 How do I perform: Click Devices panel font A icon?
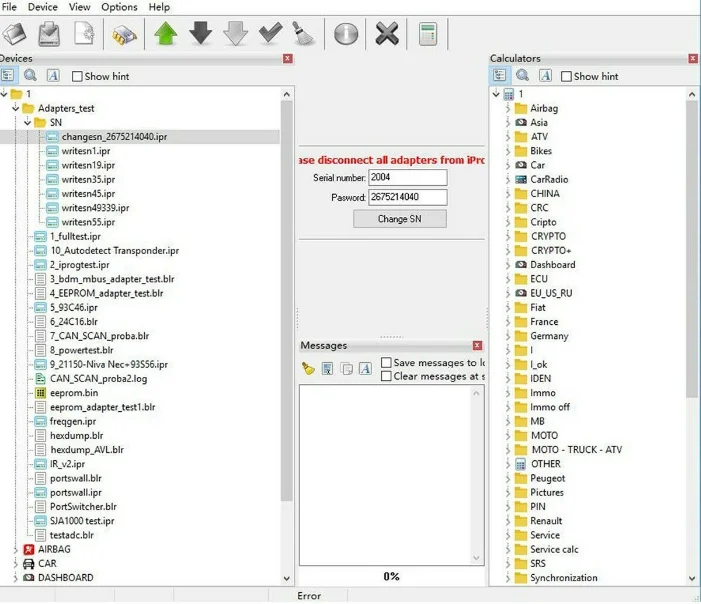(x=53, y=76)
